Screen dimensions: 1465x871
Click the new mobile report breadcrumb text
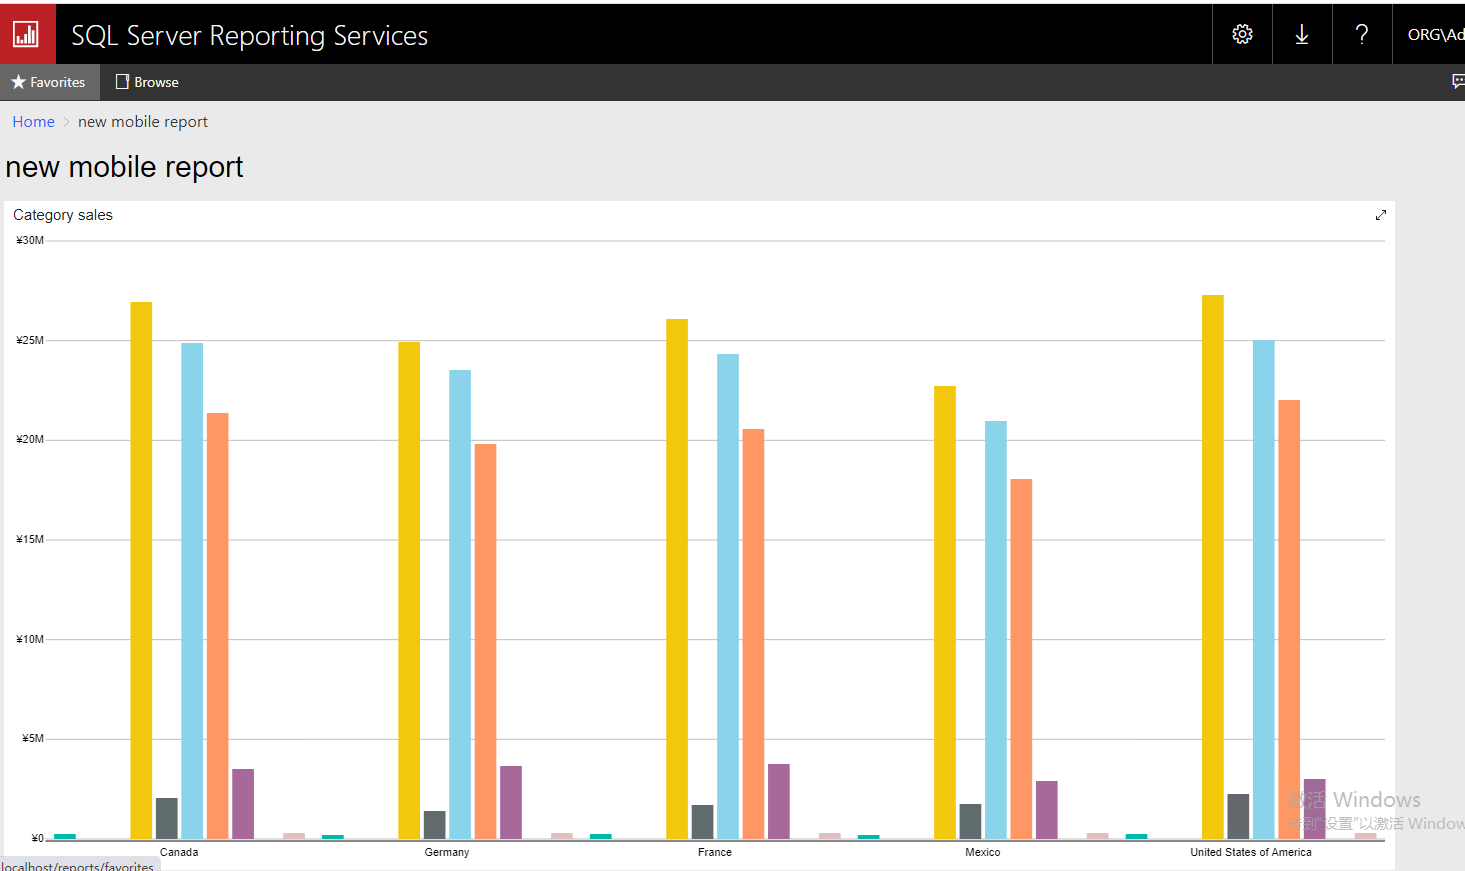point(142,121)
